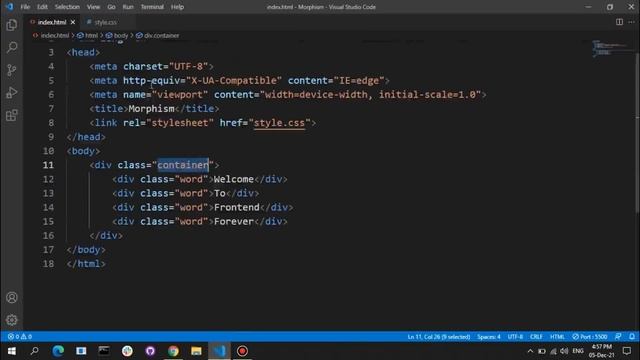Select the index.html editor tab
Viewport: 640px width, 360px height.
52,22
